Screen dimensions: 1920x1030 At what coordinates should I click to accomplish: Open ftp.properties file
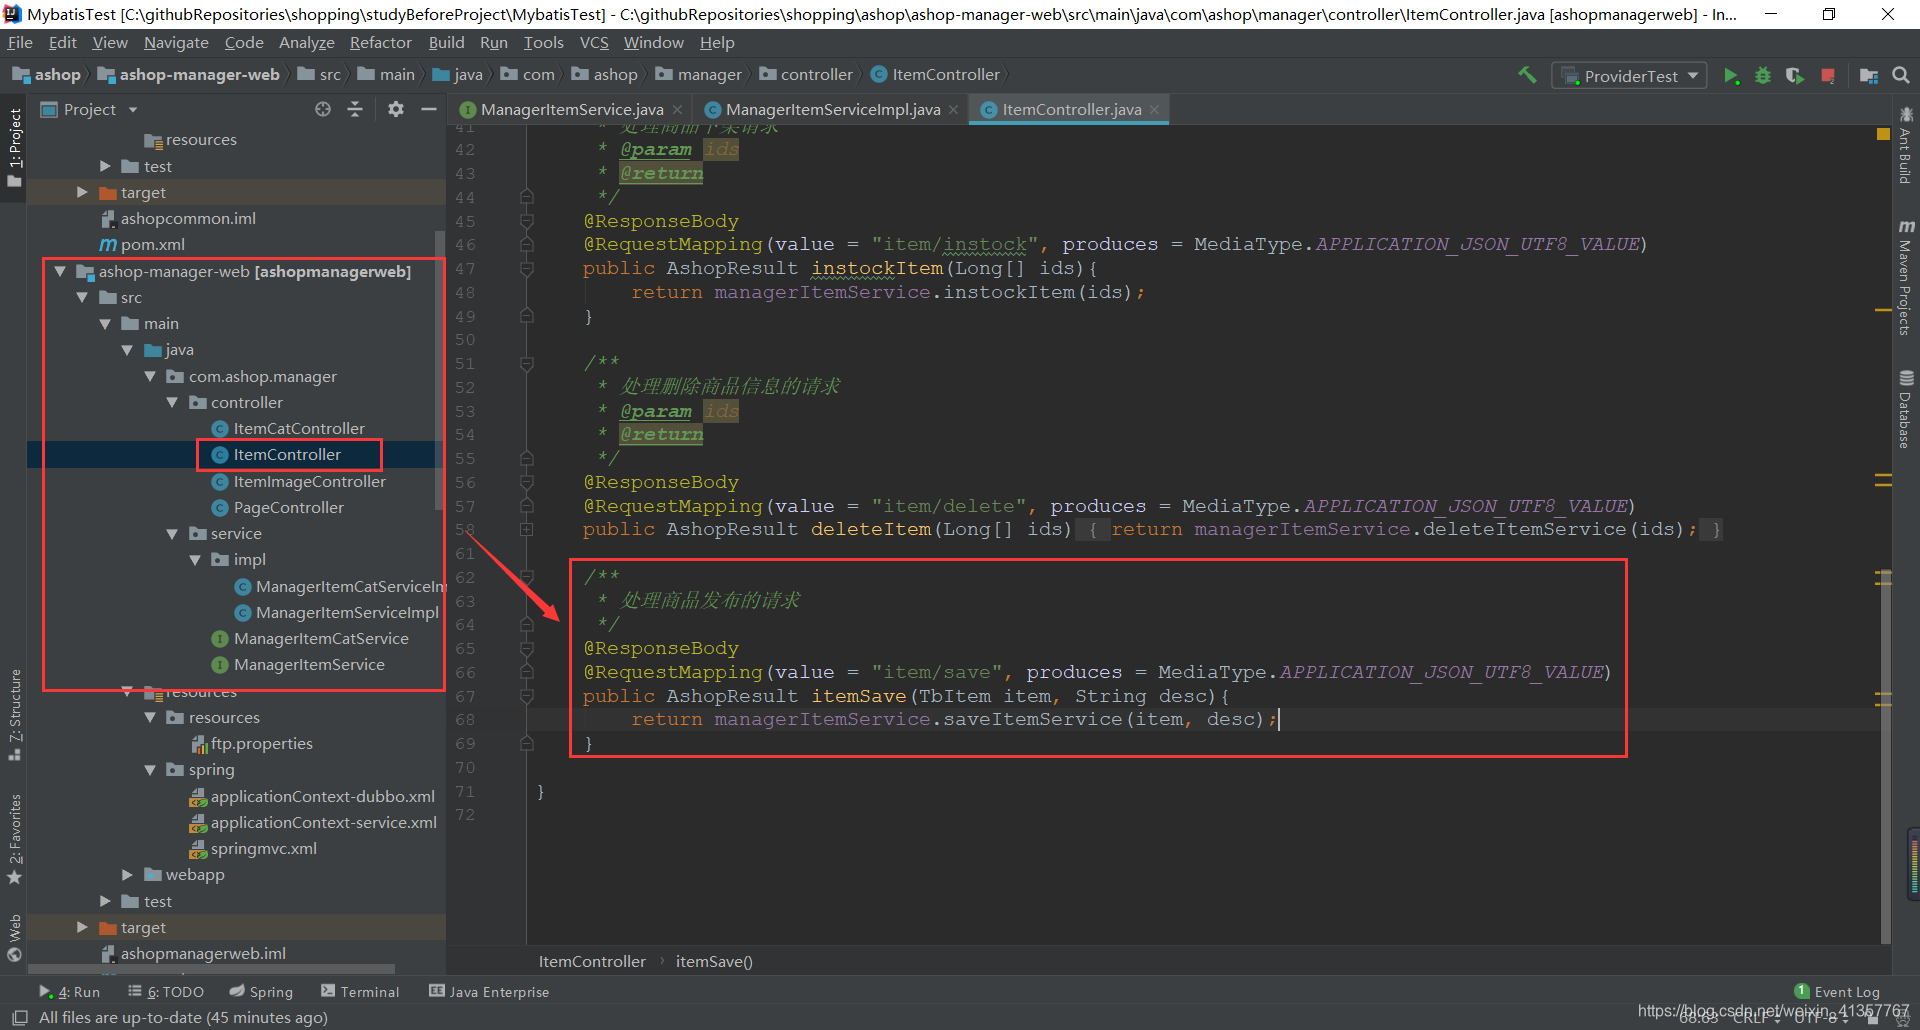coord(262,744)
